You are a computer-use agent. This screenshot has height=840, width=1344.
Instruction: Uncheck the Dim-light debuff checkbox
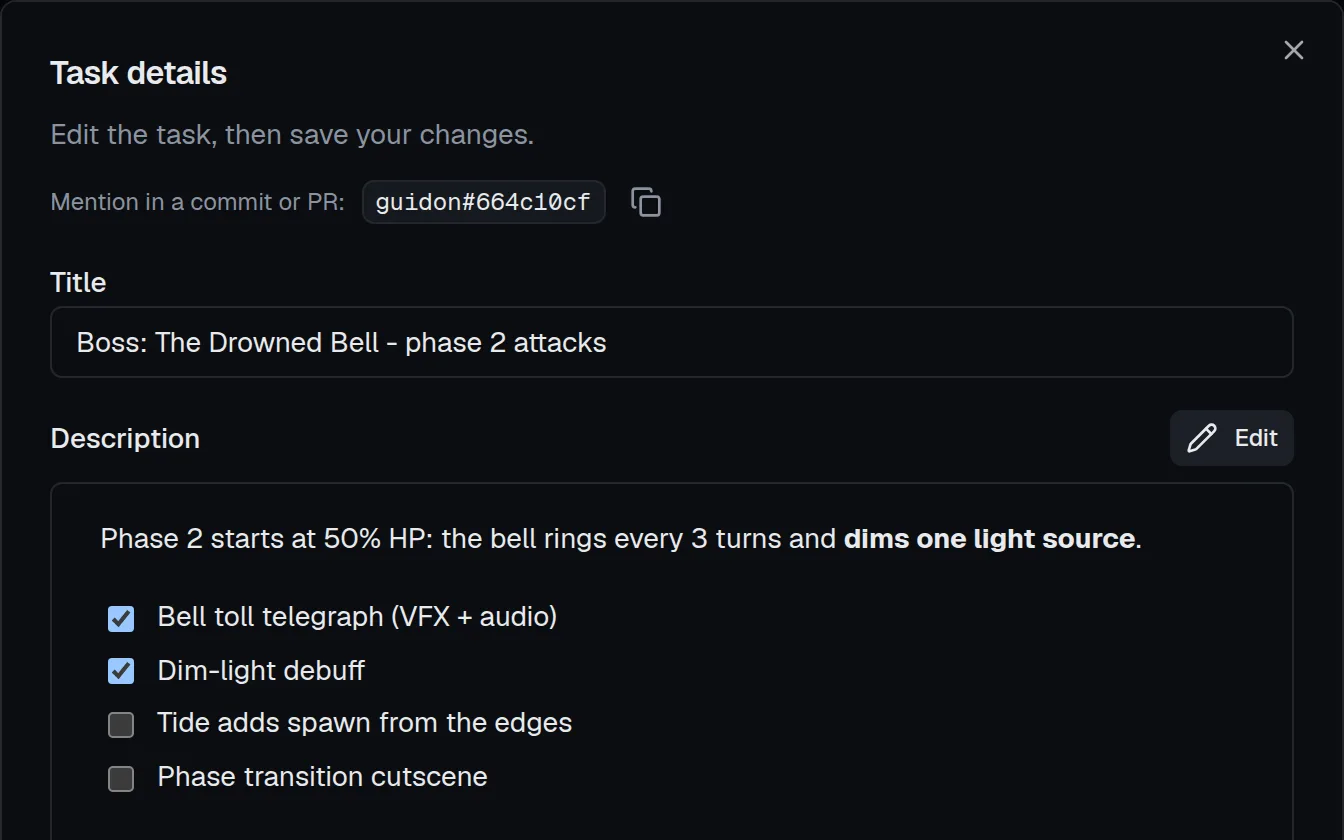(121, 671)
